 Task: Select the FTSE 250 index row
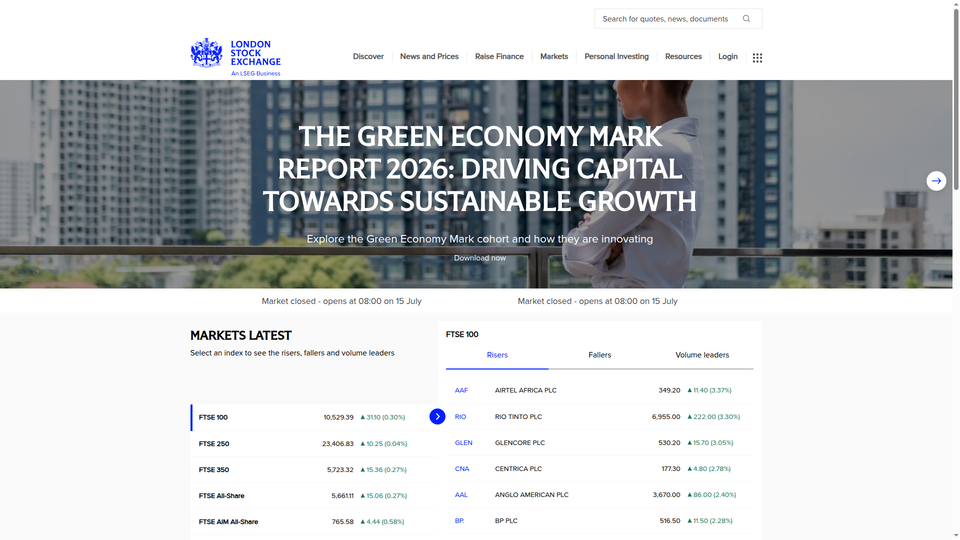pyautogui.click(x=313, y=443)
